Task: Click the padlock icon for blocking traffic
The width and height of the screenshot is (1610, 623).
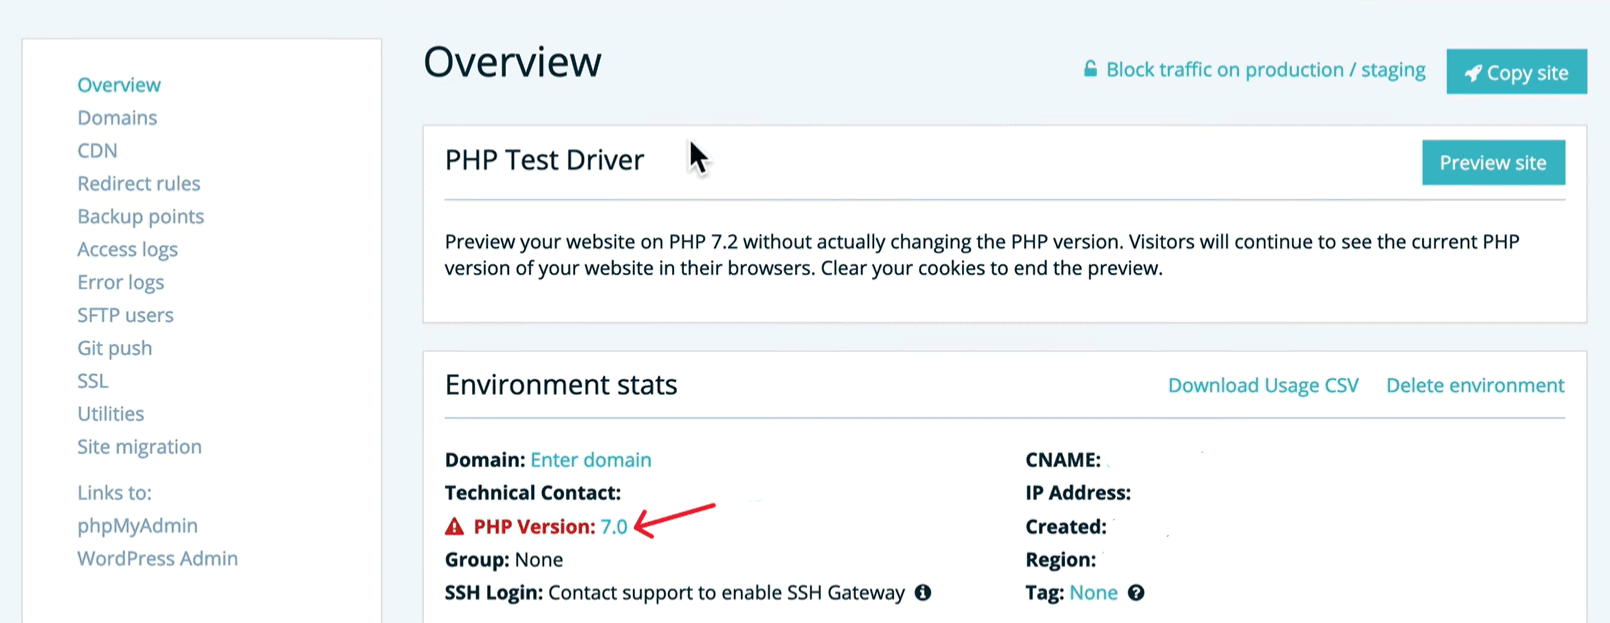Action: click(1090, 70)
